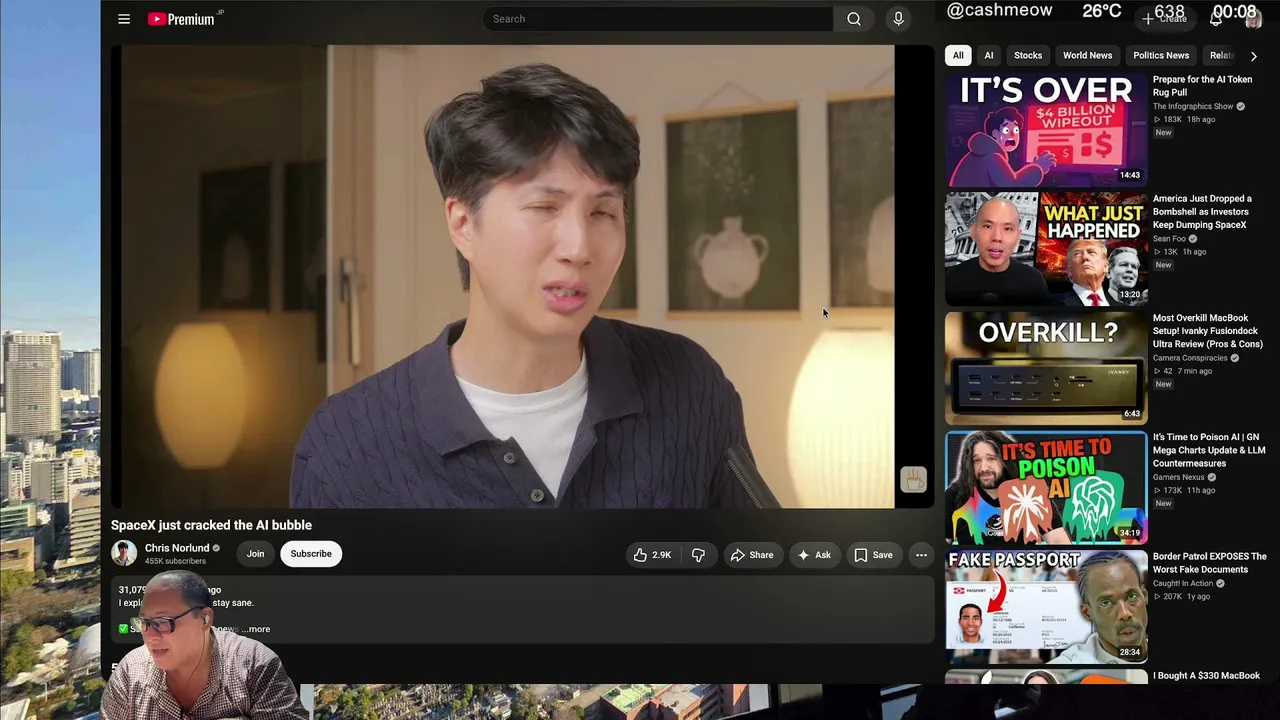The height and width of the screenshot is (720, 1280).
Task: Select the 'All' filter chip
Action: (958, 56)
